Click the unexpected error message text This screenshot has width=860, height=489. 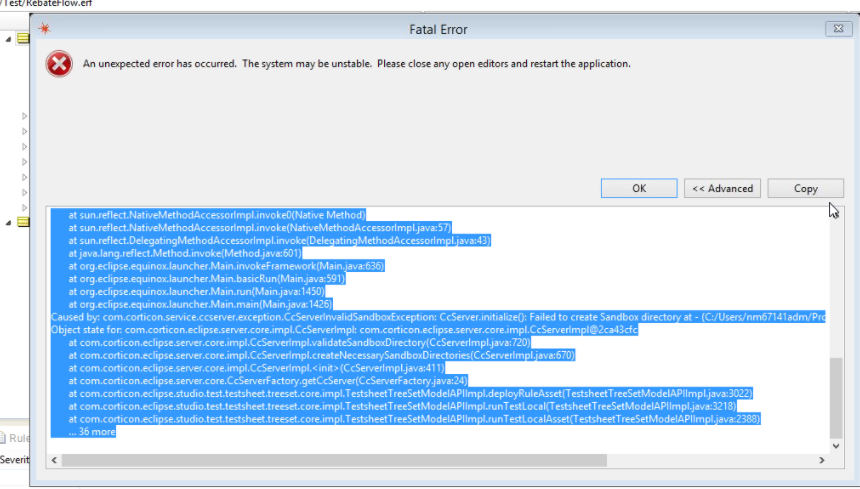[357, 64]
